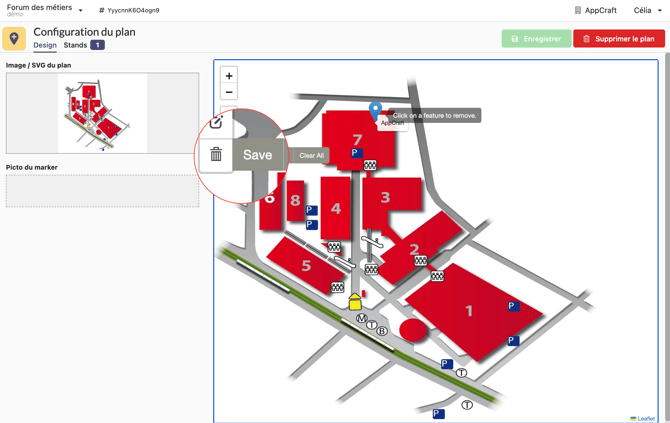This screenshot has height=423, width=670.
Task: Click the yellow building marker on map
Action: [354, 301]
